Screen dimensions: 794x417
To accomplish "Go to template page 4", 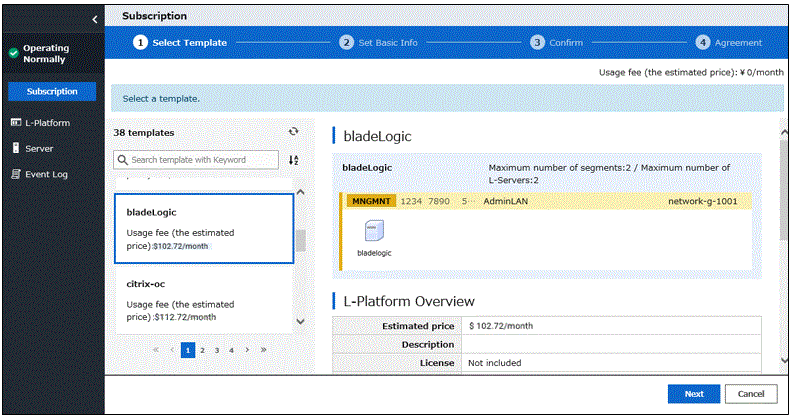I will [x=231, y=350].
